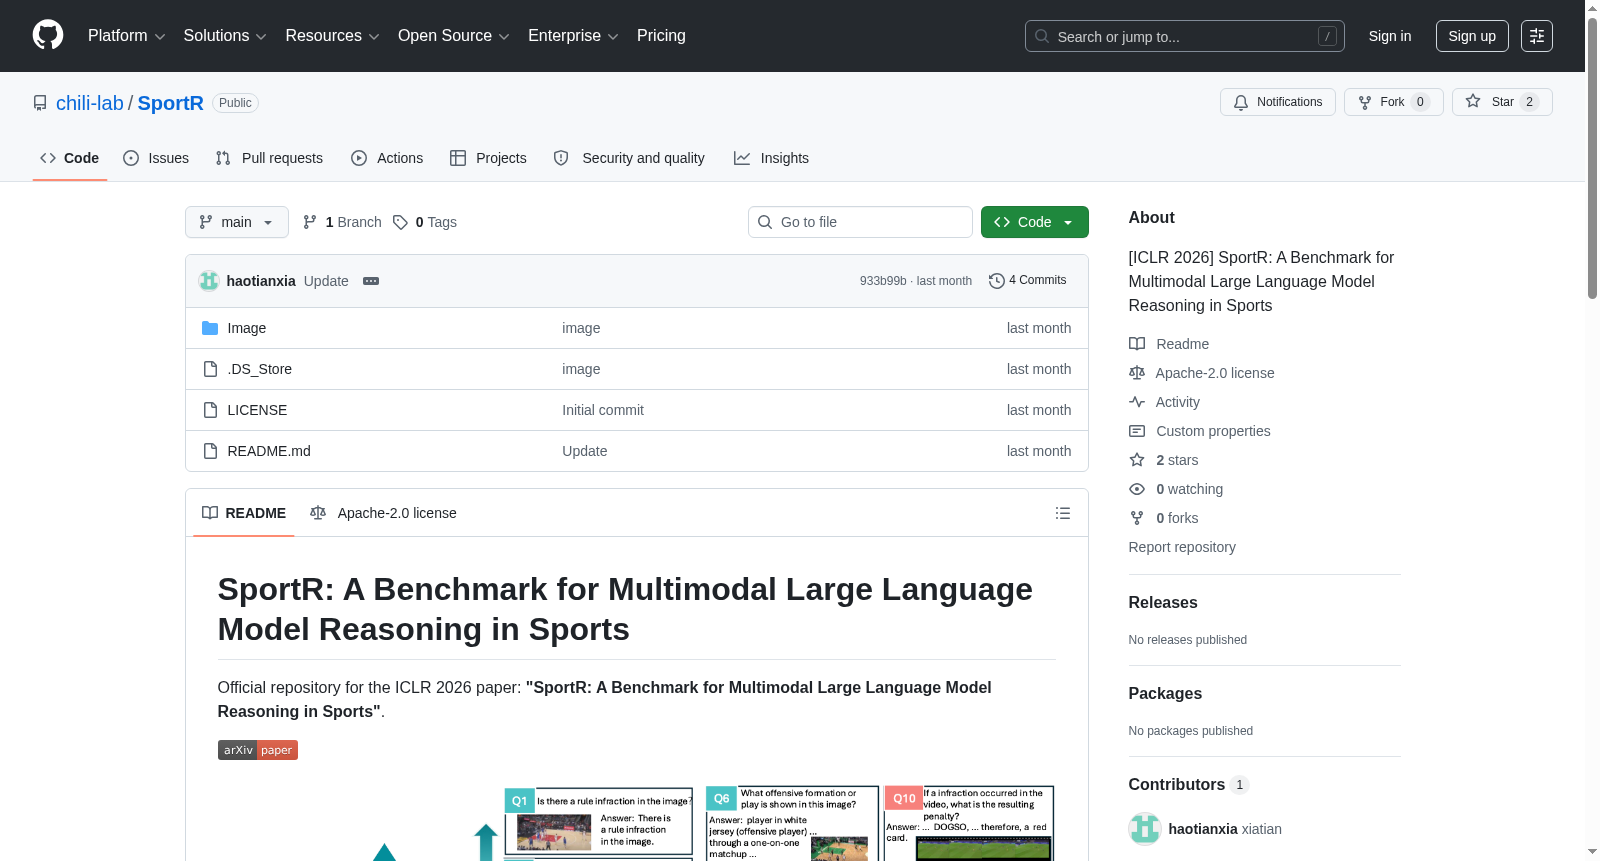The height and width of the screenshot is (861, 1600).
Task: Go to the Pricing page
Action: 661,36
